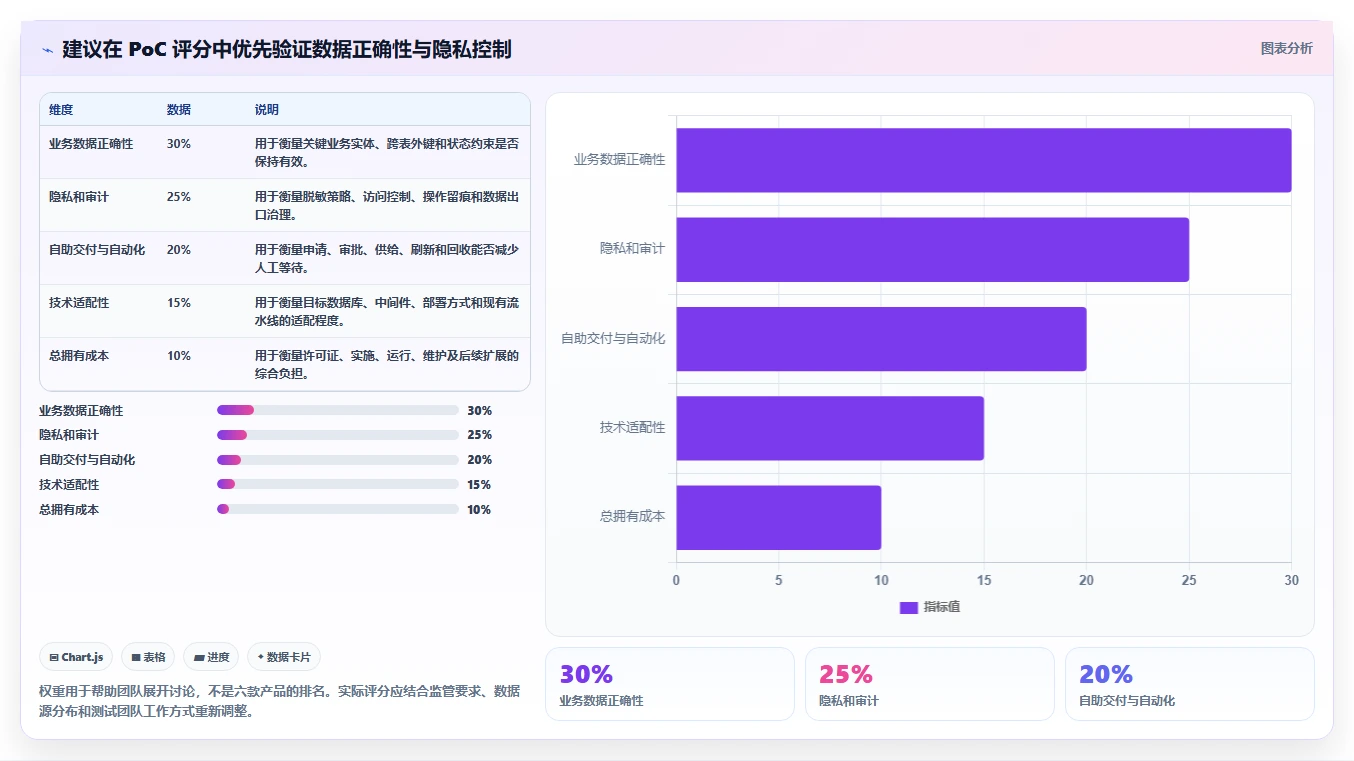Click the 技术适配性 chart bar
This screenshot has width=1354, height=761.
click(830, 428)
